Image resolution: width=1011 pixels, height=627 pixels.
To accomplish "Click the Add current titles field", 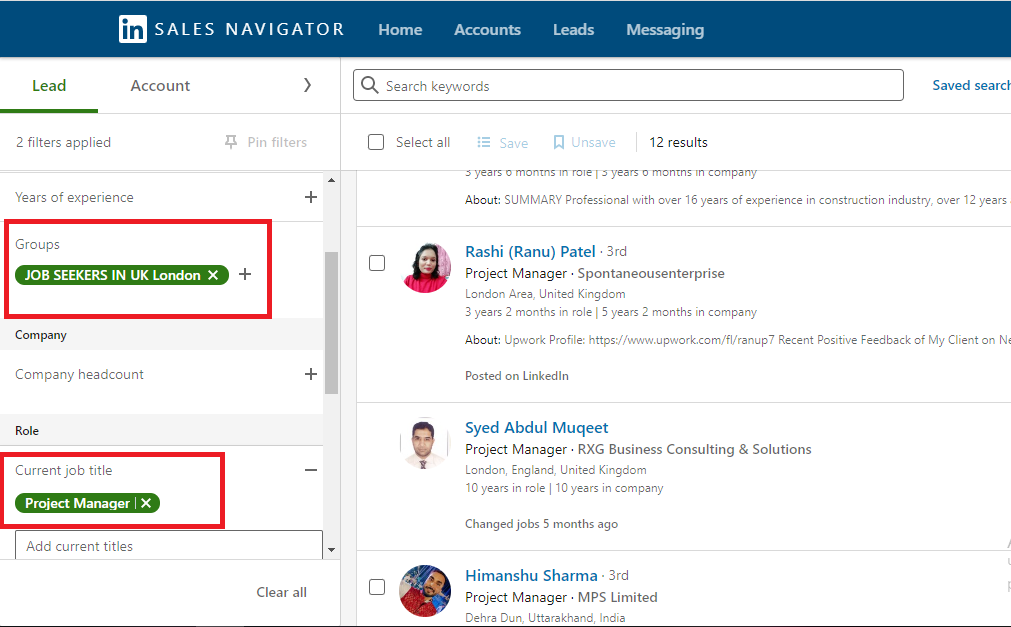I will 169,546.
